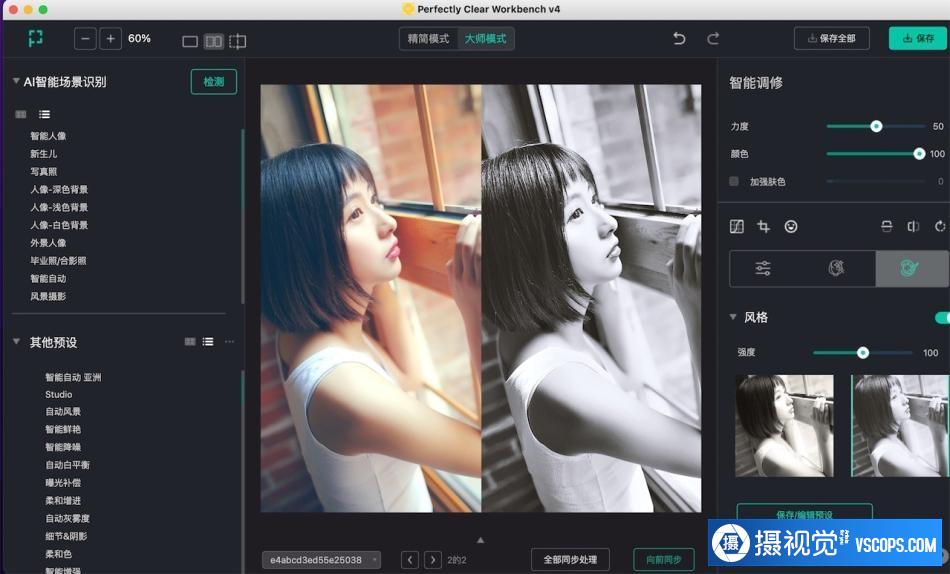Select the 毕业照/合影照 preset
Viewport: 950px width, 574px height.
pos(58,261)
